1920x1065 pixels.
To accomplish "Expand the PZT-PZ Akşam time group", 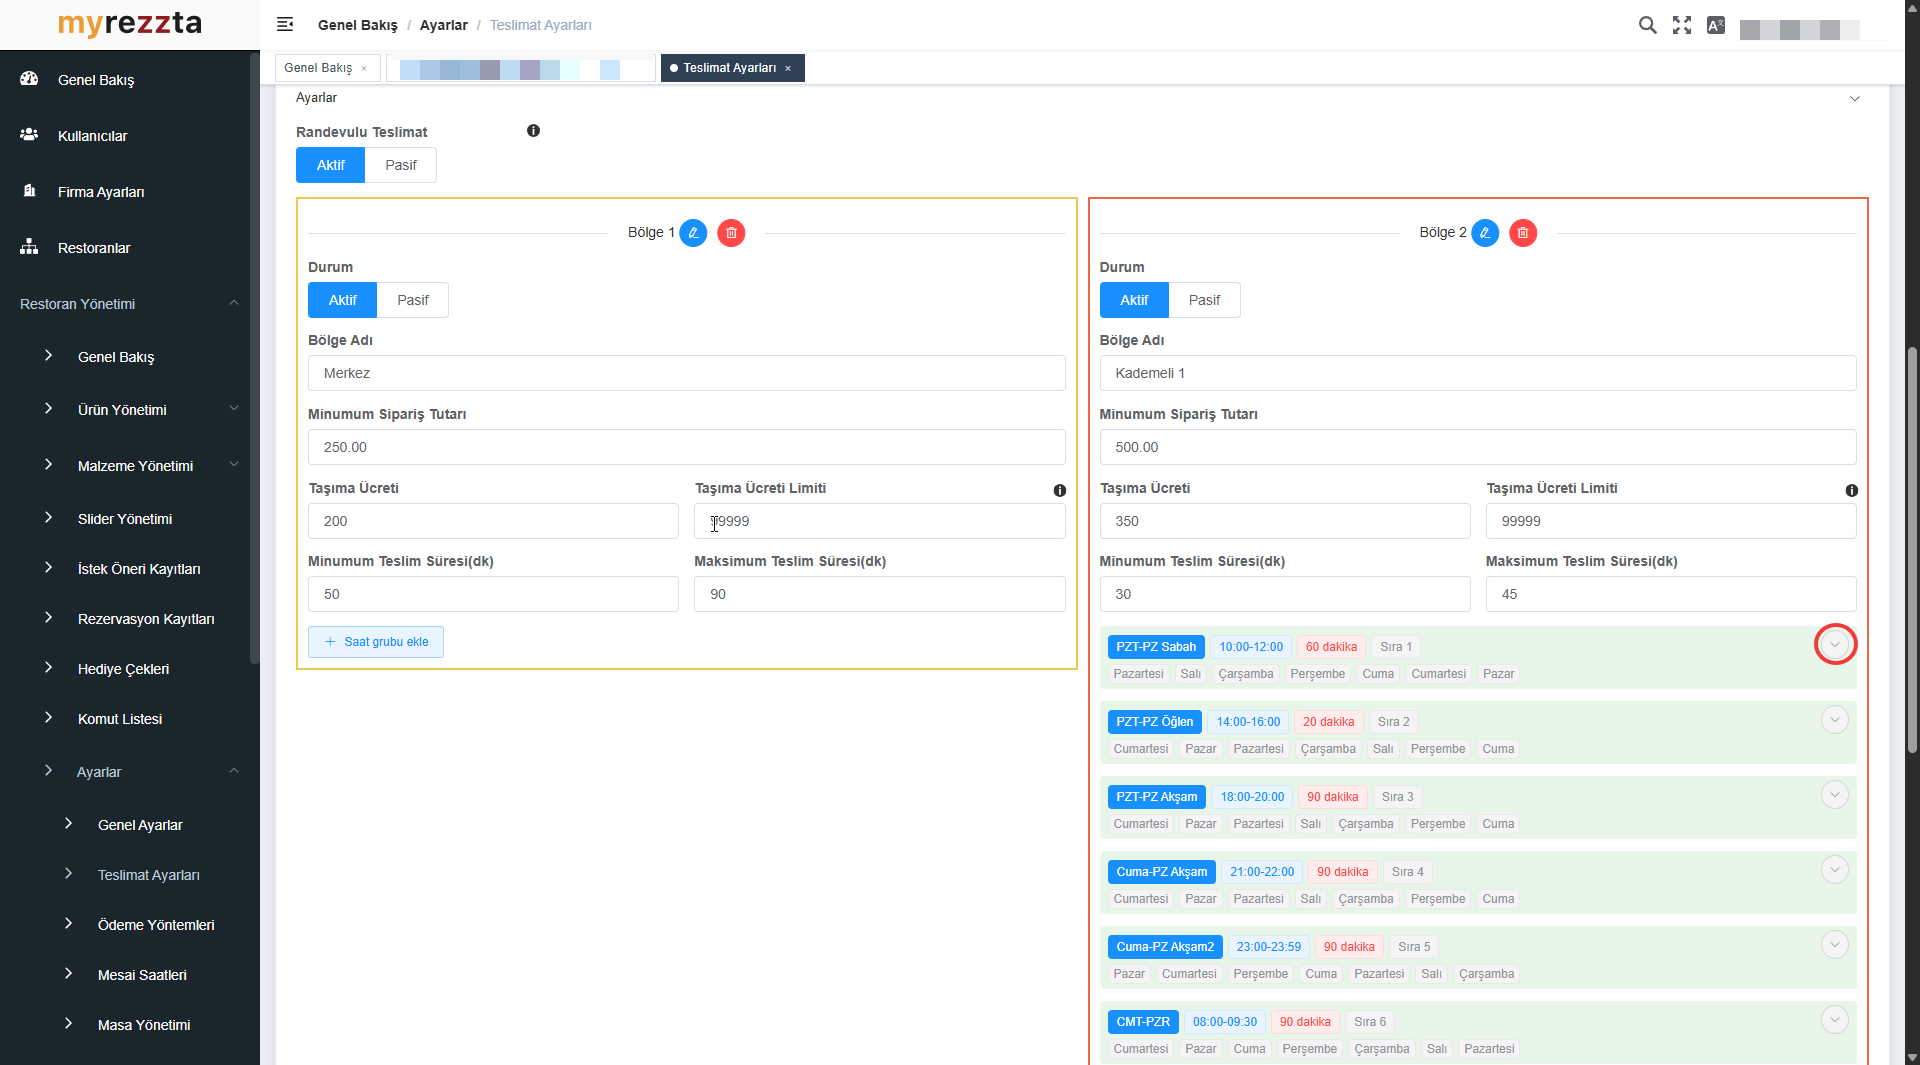I will 1835,795.
